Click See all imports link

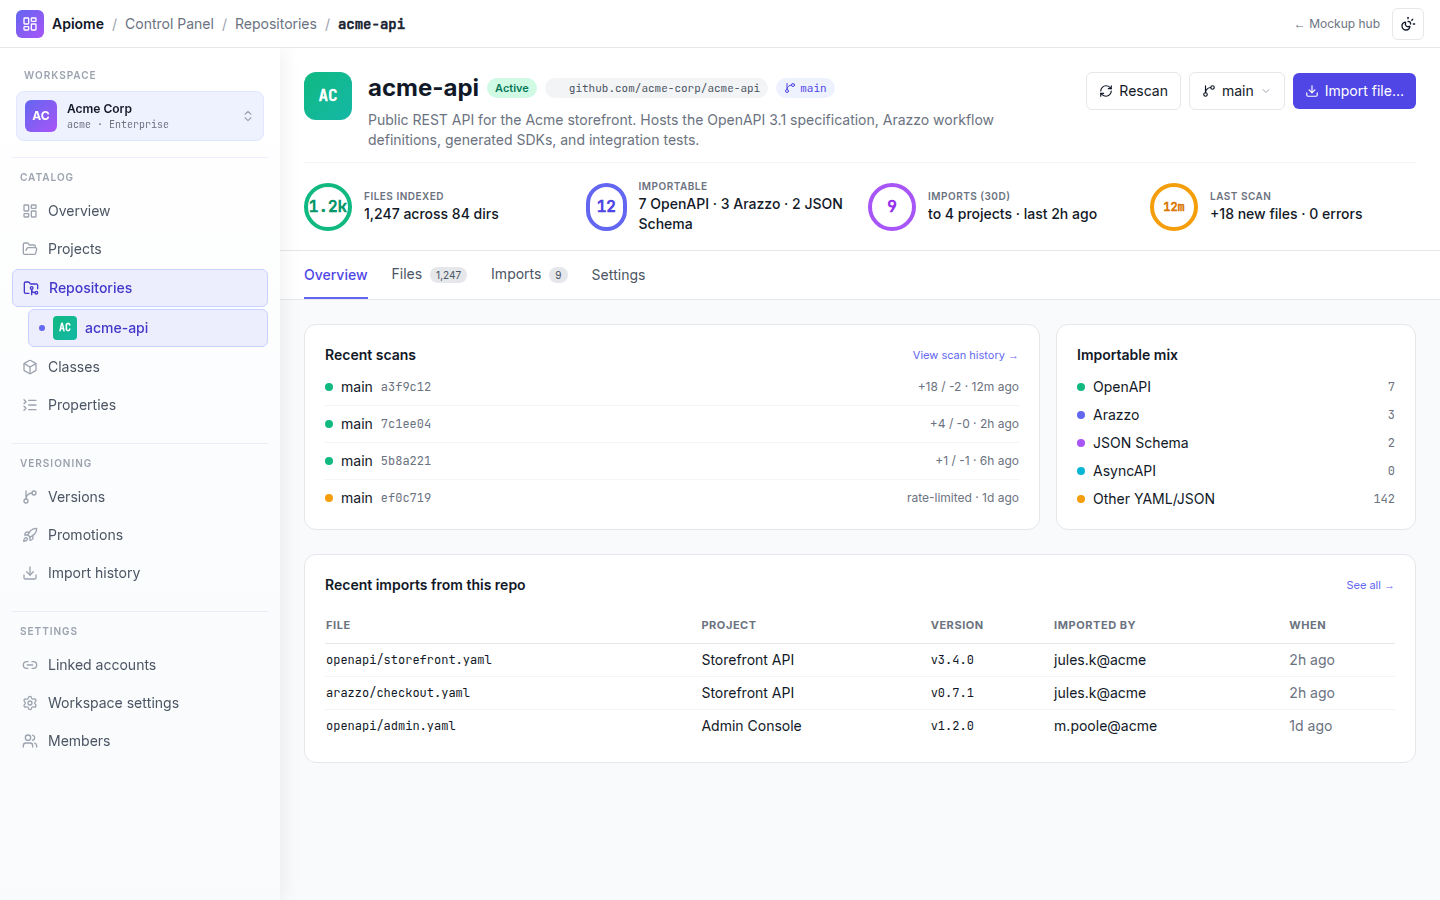coord(1370,585)
